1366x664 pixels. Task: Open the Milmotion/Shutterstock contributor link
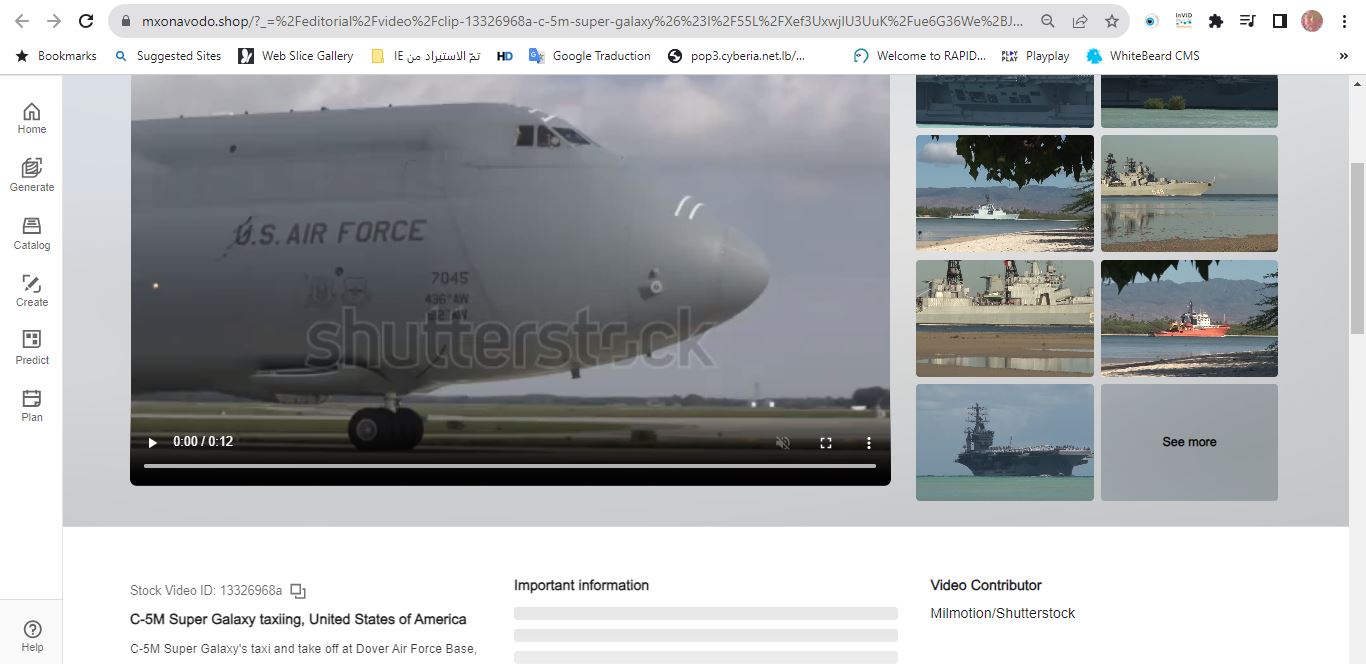pos(1002,613)
